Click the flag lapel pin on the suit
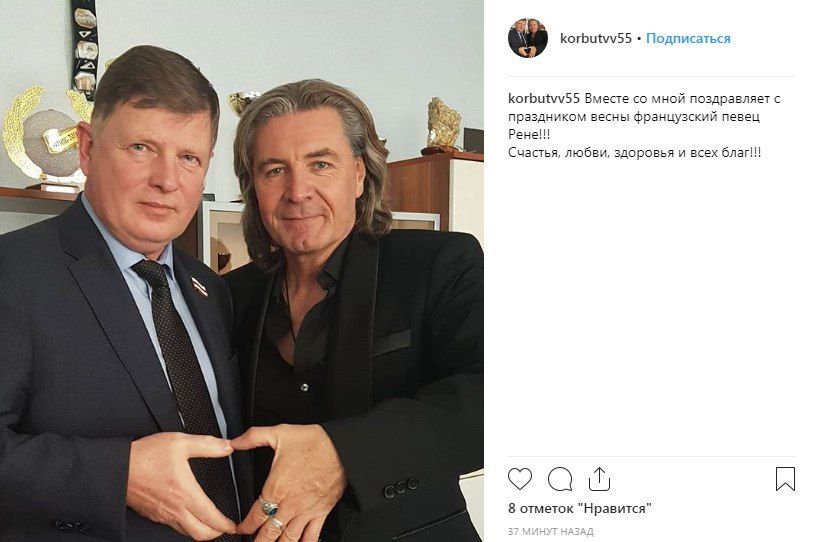 pos(200,287)
